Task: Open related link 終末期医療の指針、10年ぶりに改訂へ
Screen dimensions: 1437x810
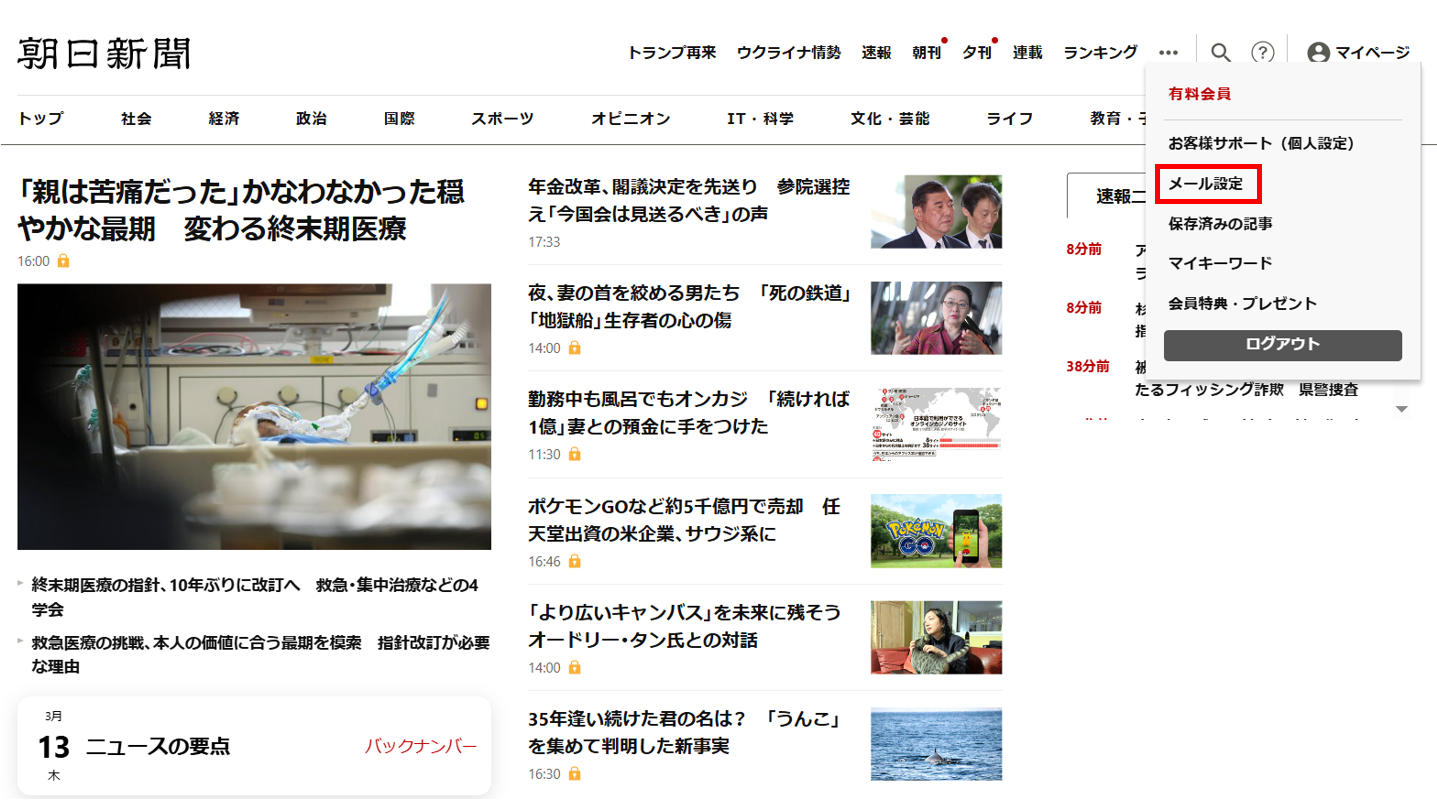Action: click(x=255, y=597)
